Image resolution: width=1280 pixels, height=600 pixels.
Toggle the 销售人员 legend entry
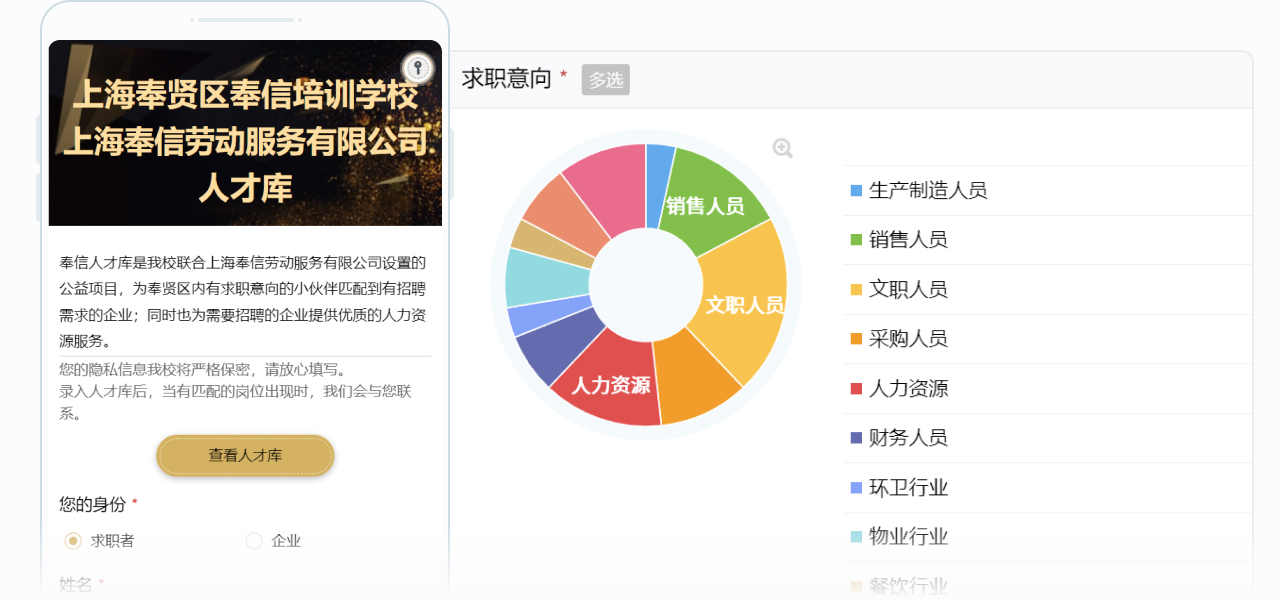(x=907, y=240)
